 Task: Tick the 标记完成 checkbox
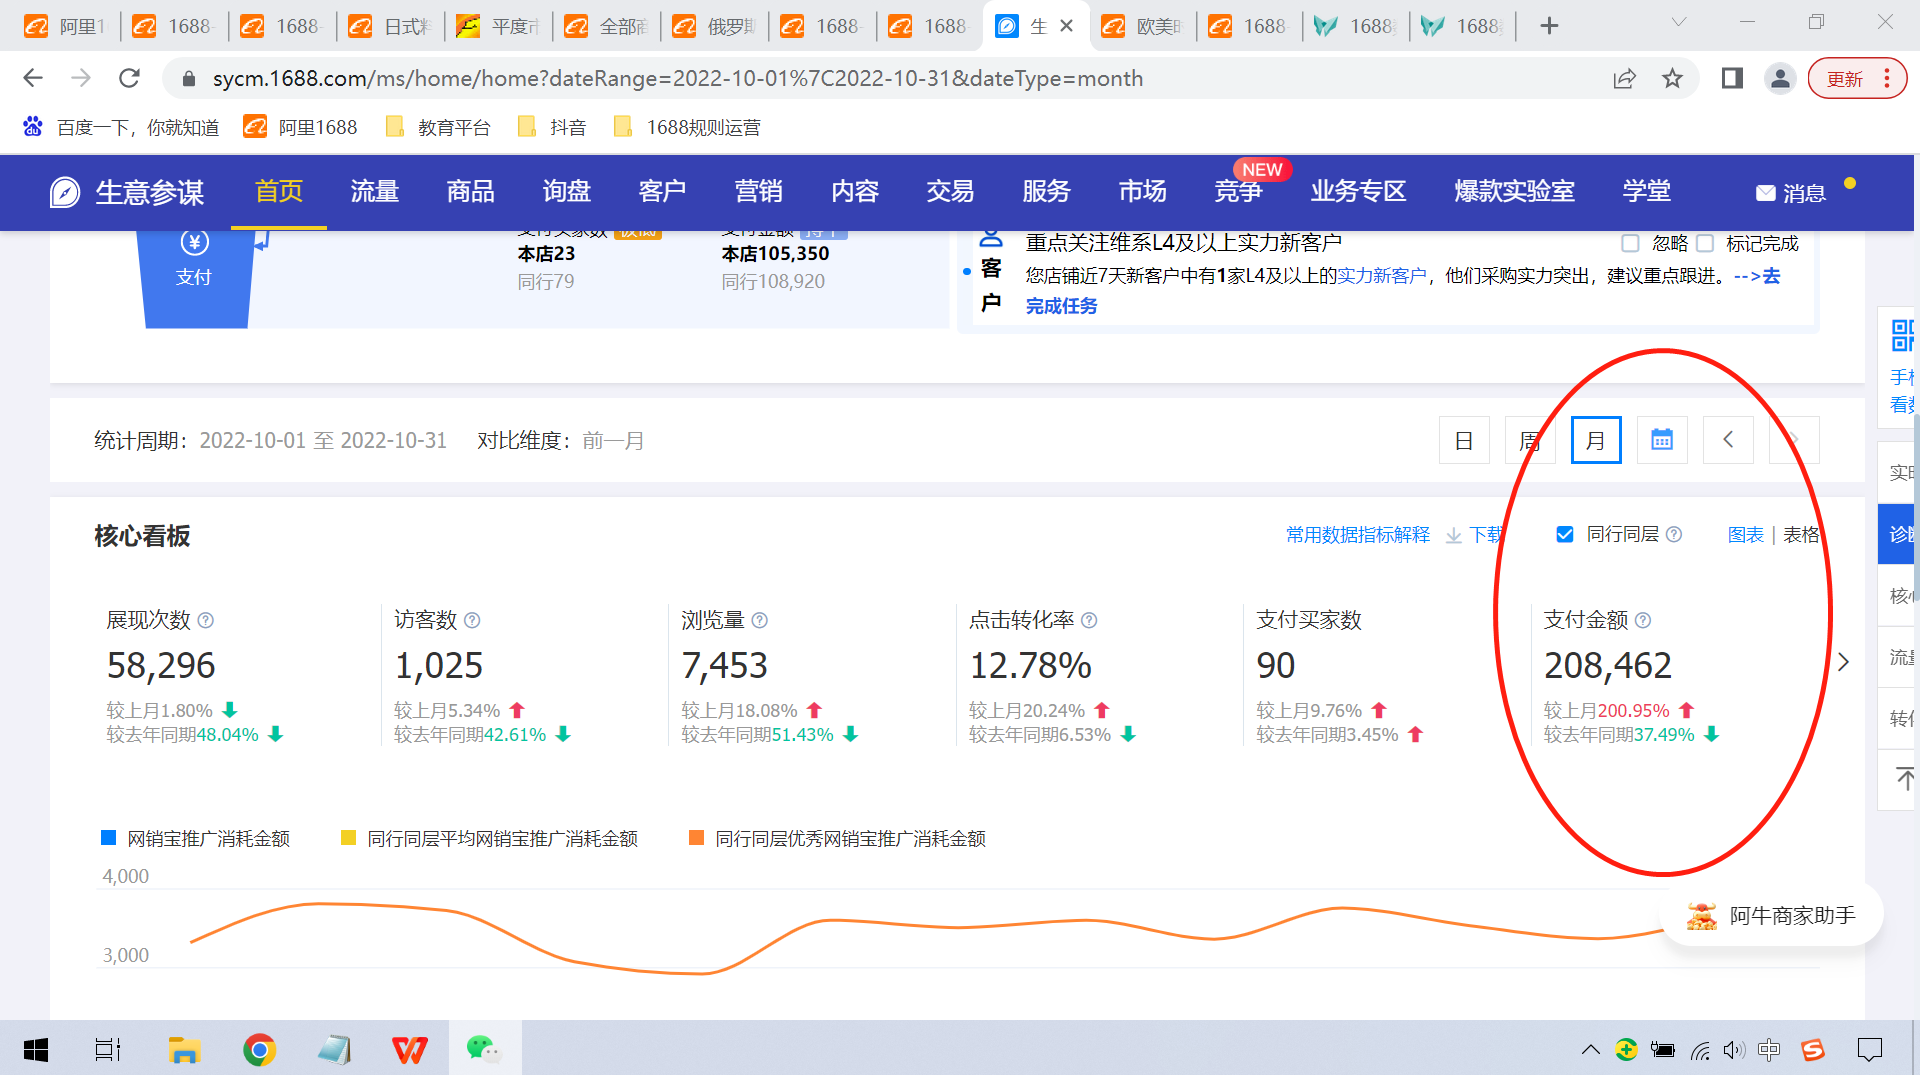[x=1705, y=243]
